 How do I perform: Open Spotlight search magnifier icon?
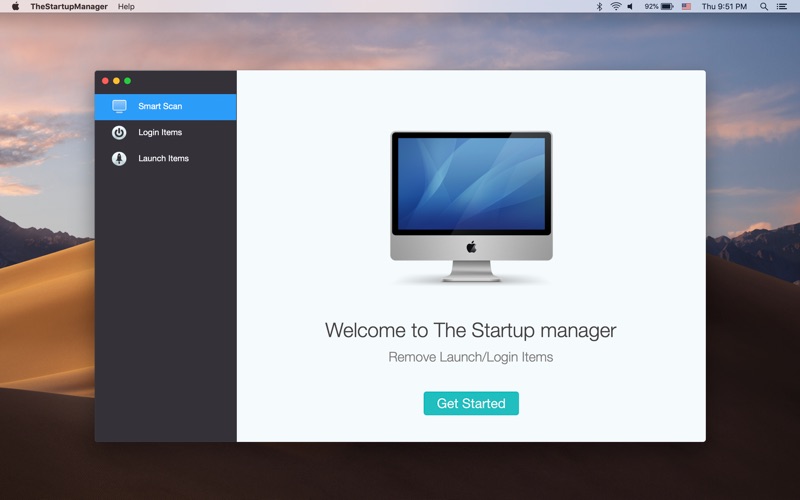(x=764, y=7)
